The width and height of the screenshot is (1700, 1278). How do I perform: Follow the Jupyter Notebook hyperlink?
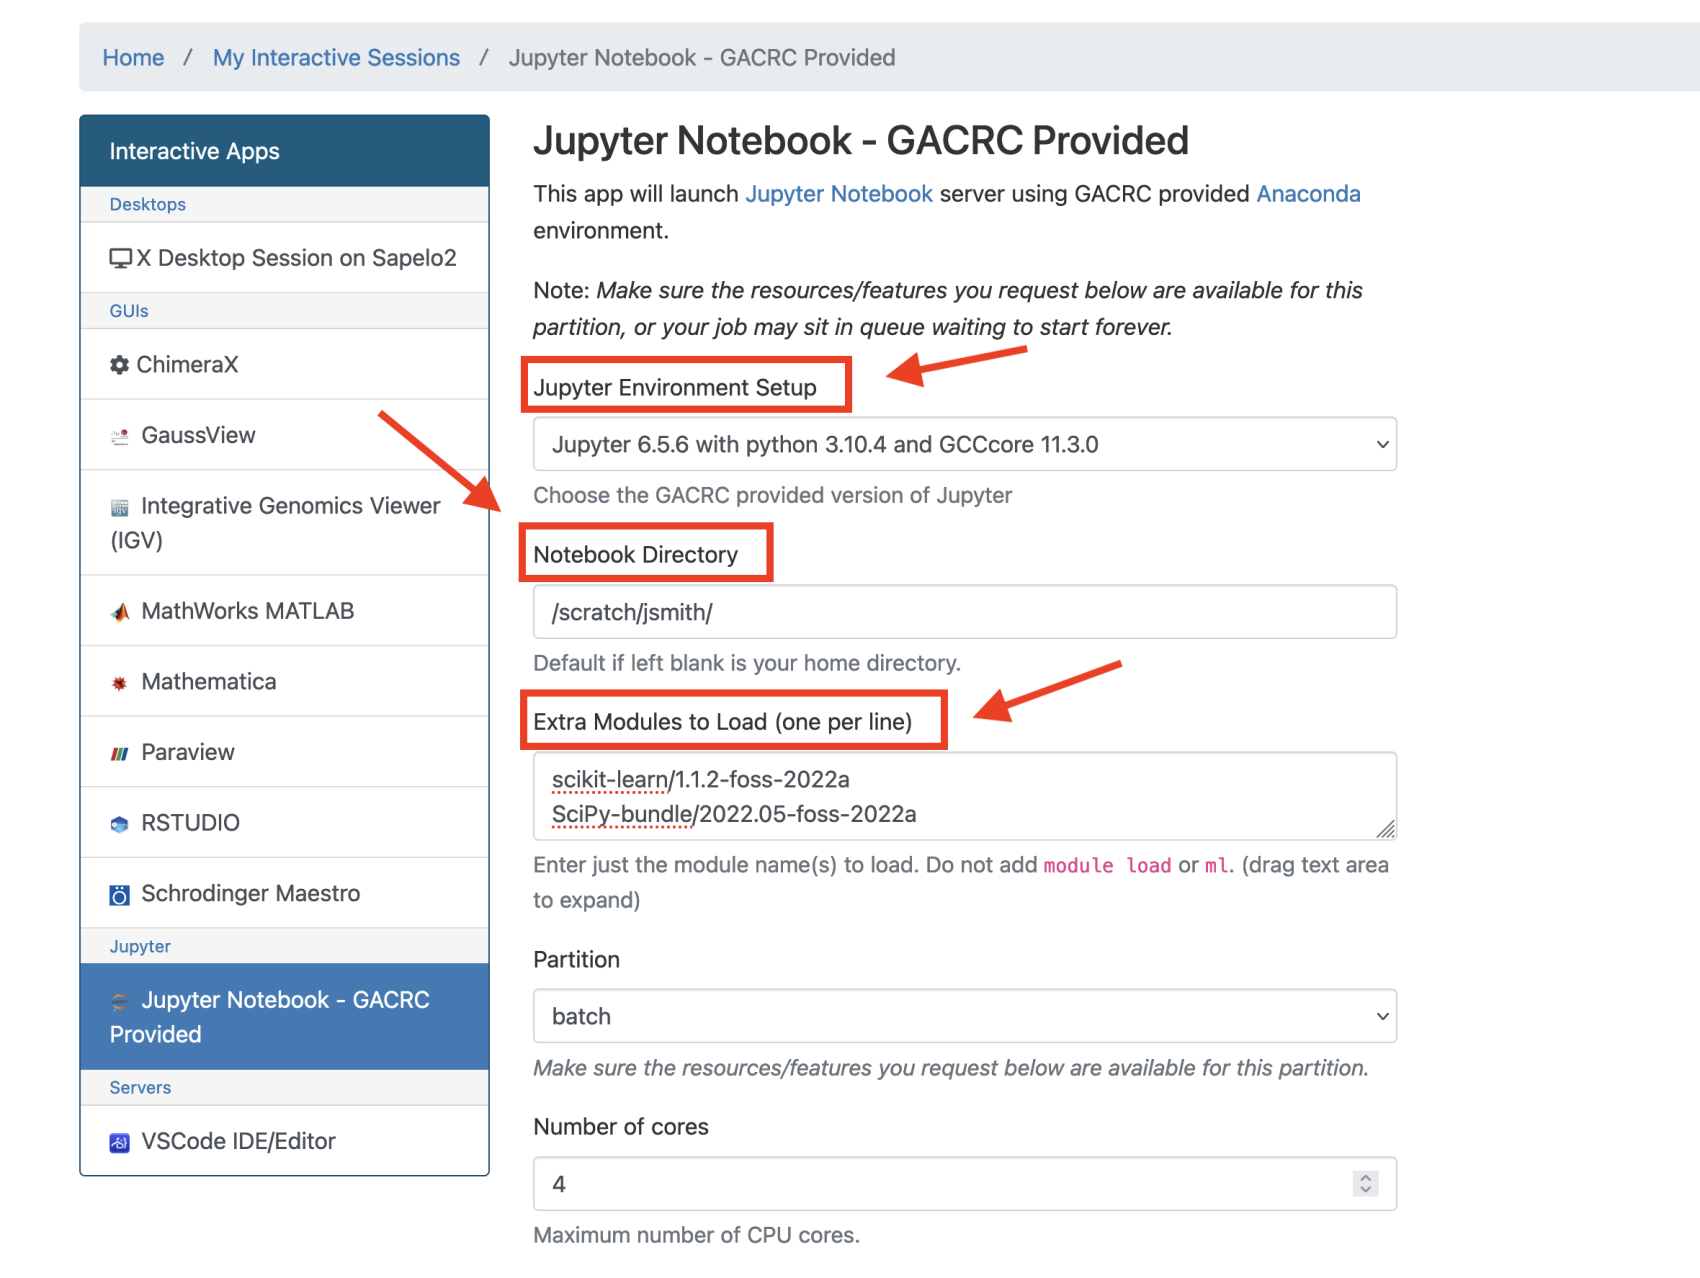pos(838,193)
